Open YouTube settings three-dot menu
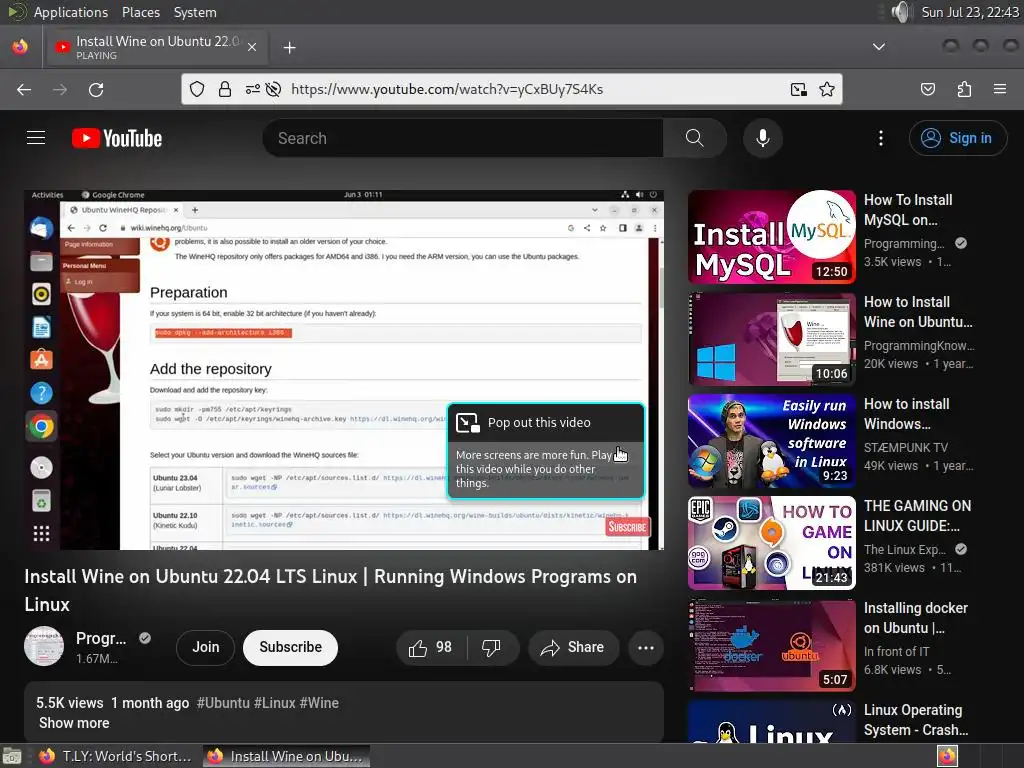The image size is (1024, 768). [880, 138]
